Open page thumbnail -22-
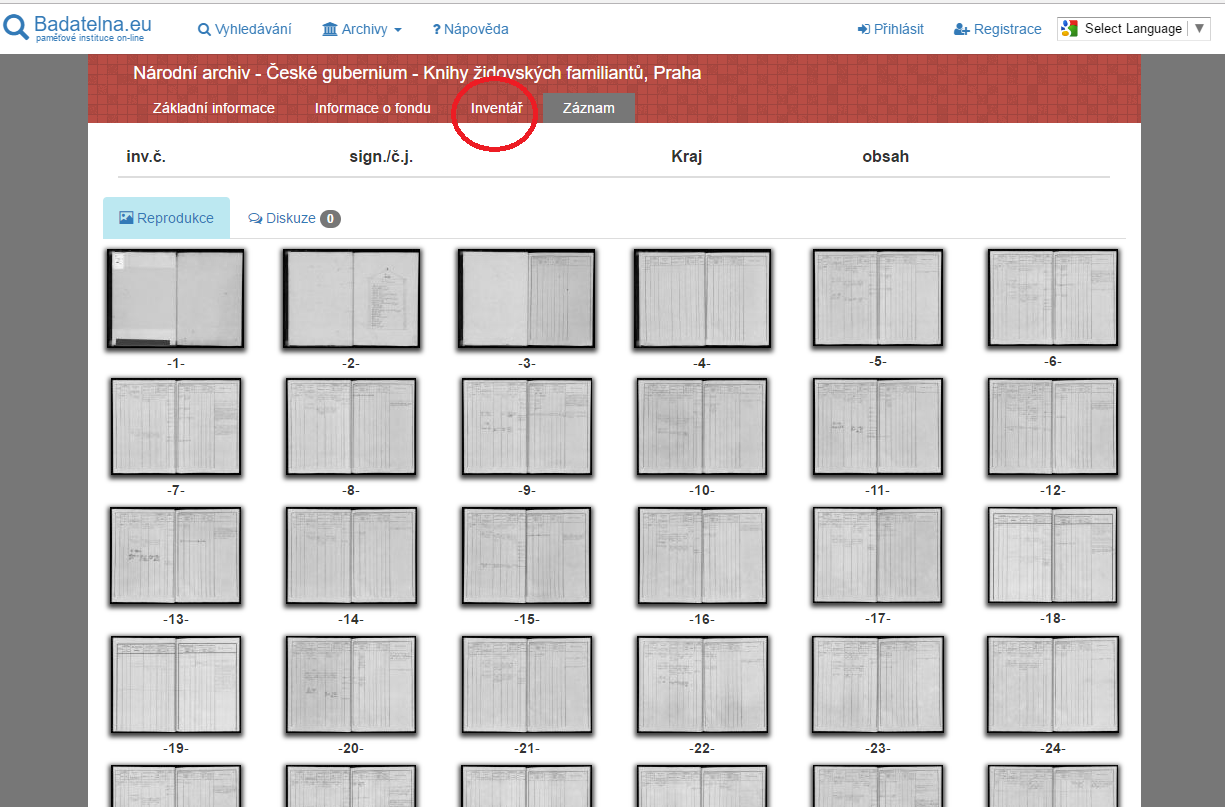This screenshot has height=807, width=1225. (702, 685)
